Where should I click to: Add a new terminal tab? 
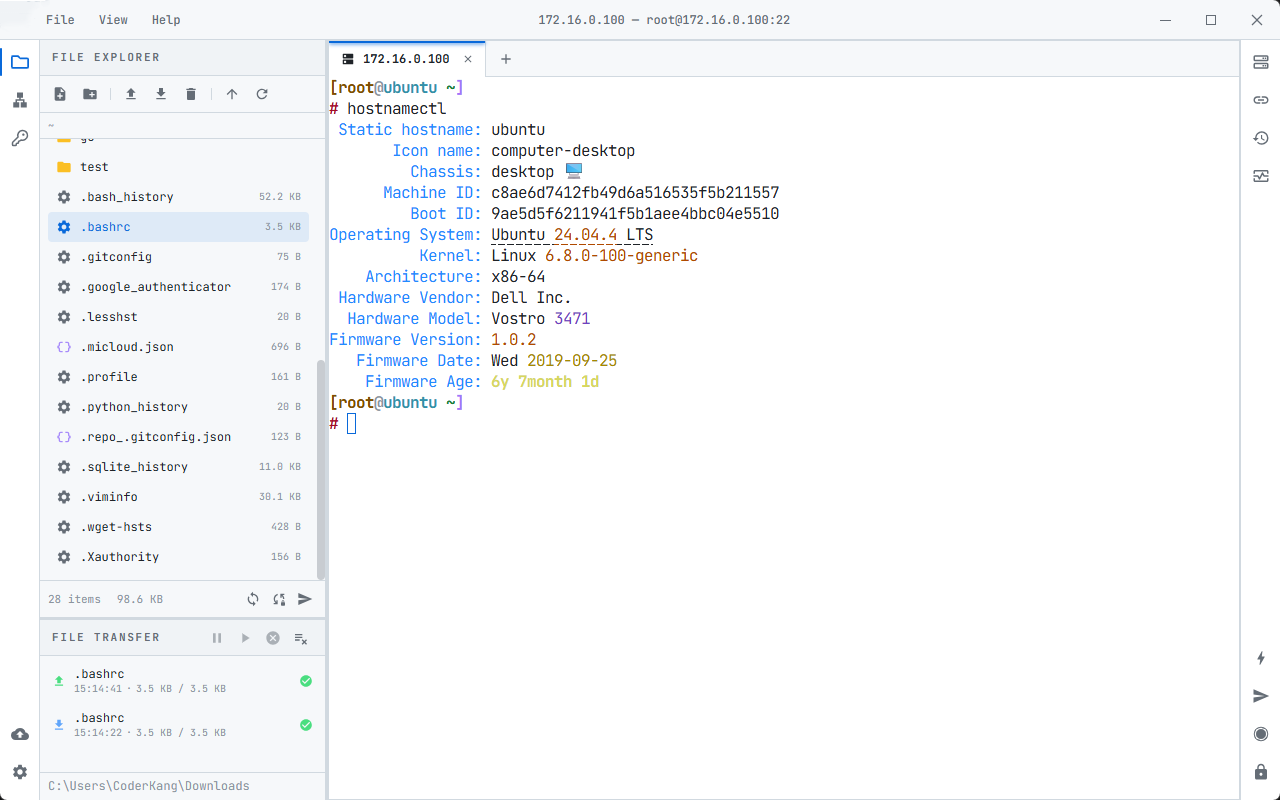pyautogui.click(x=506, y=59)
